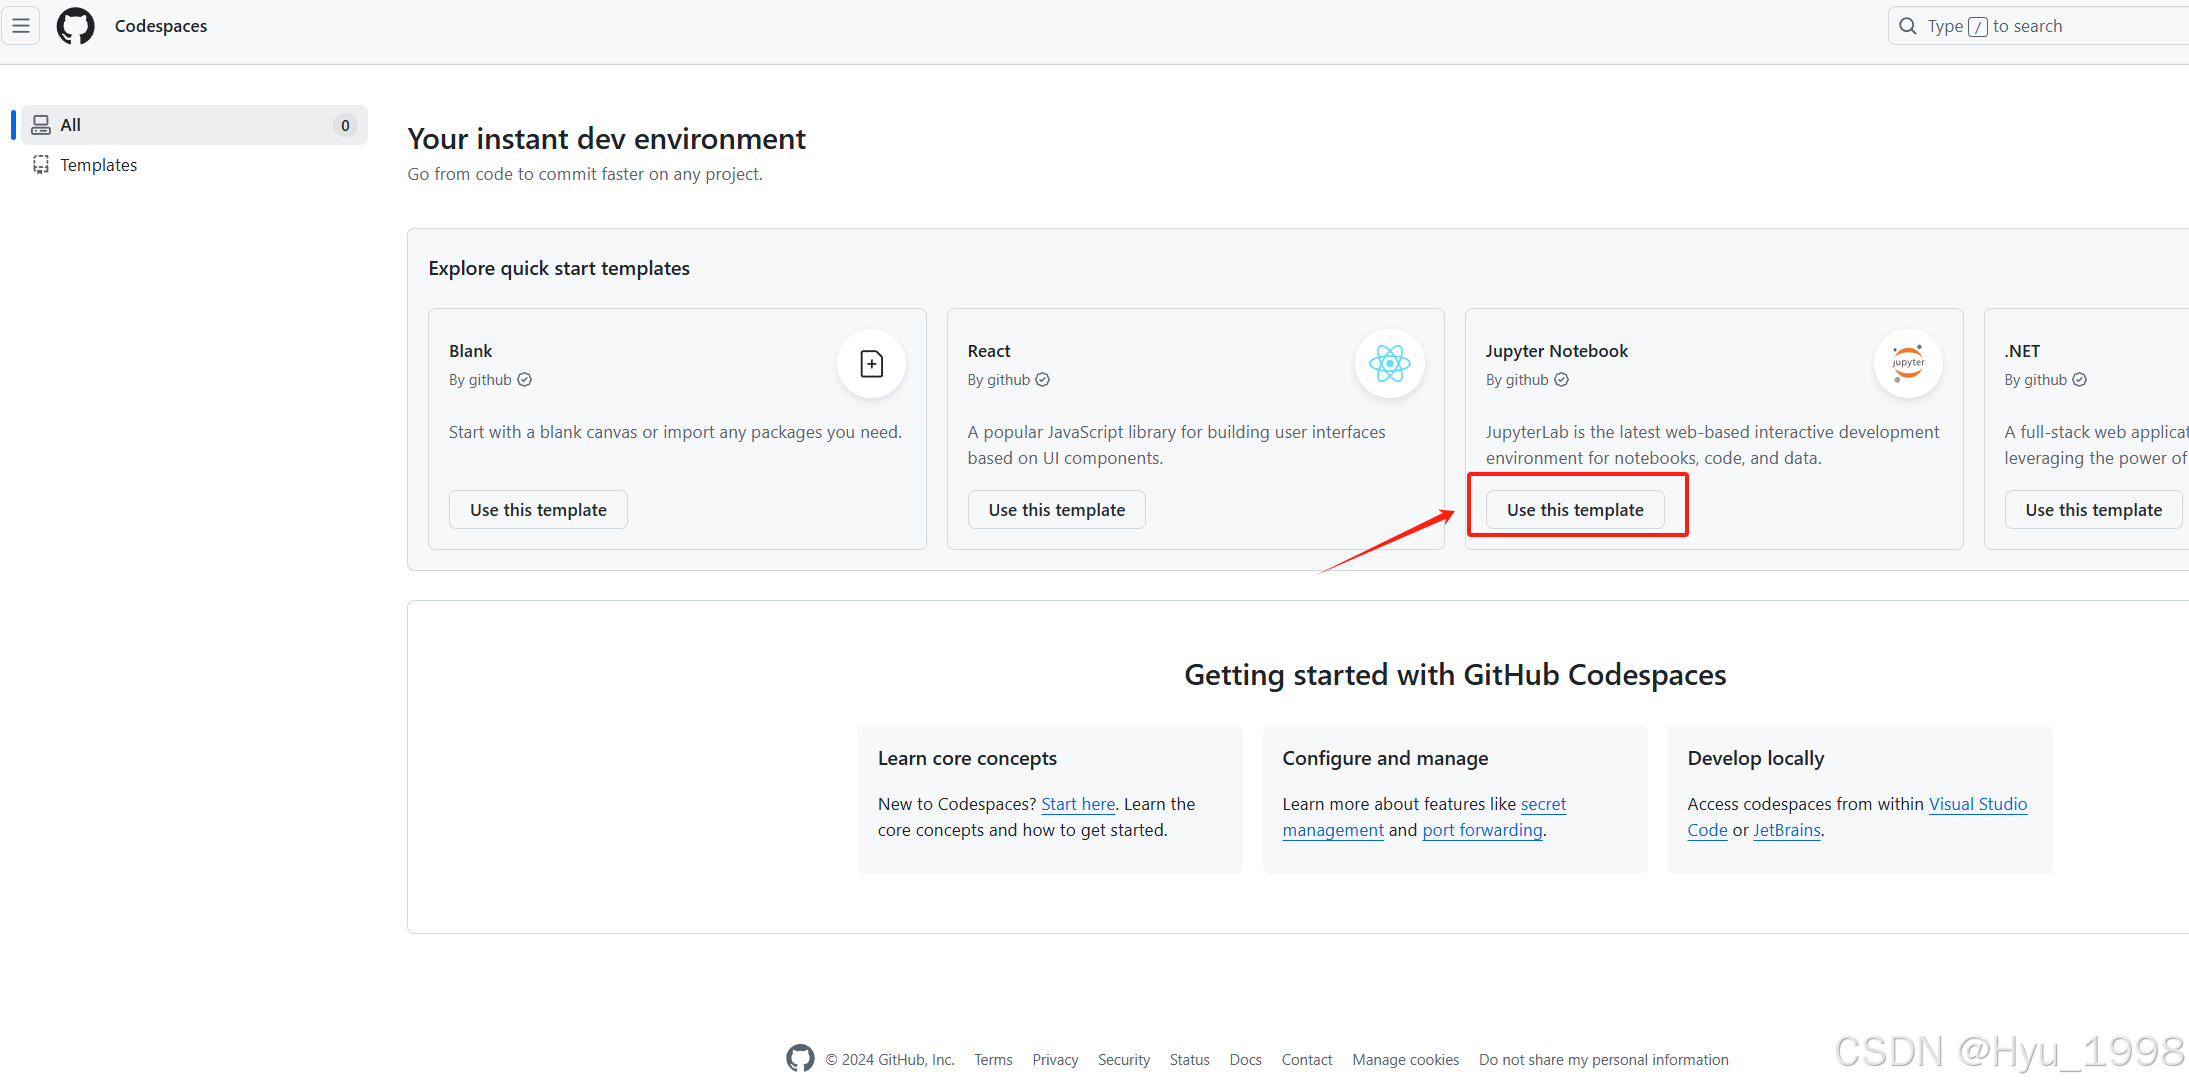
Task: Click the template icon beside Templates
Action: pos(41,165)
